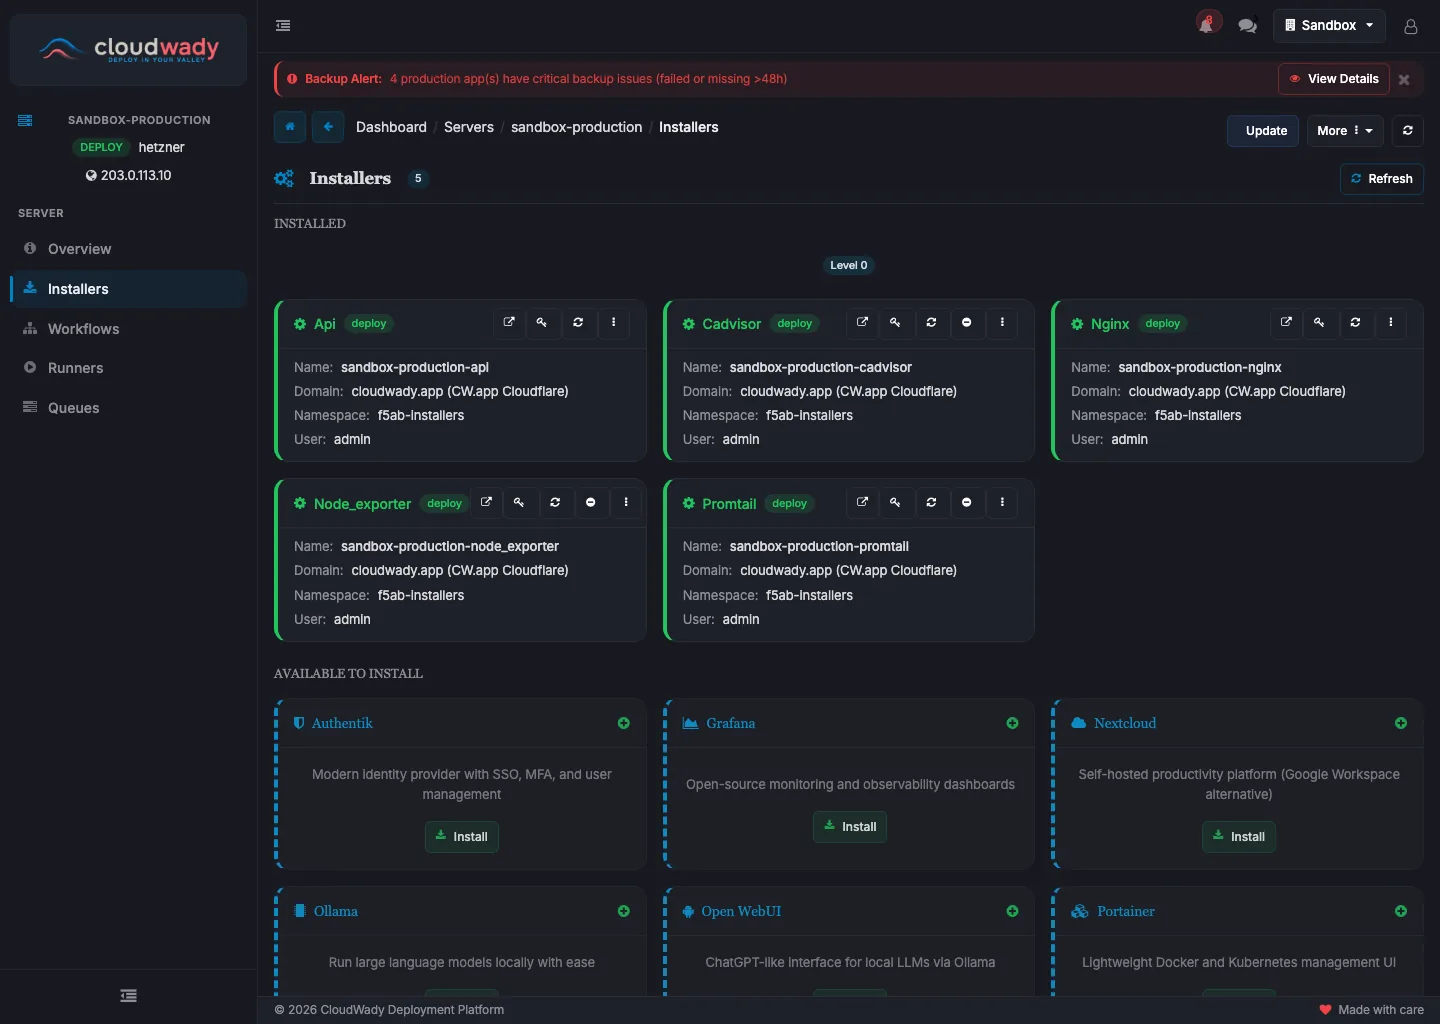Viewport: 1440px width, 1024px height.
Task: Click the Portainer plus icon
Action: click(x=1401, y=911)
